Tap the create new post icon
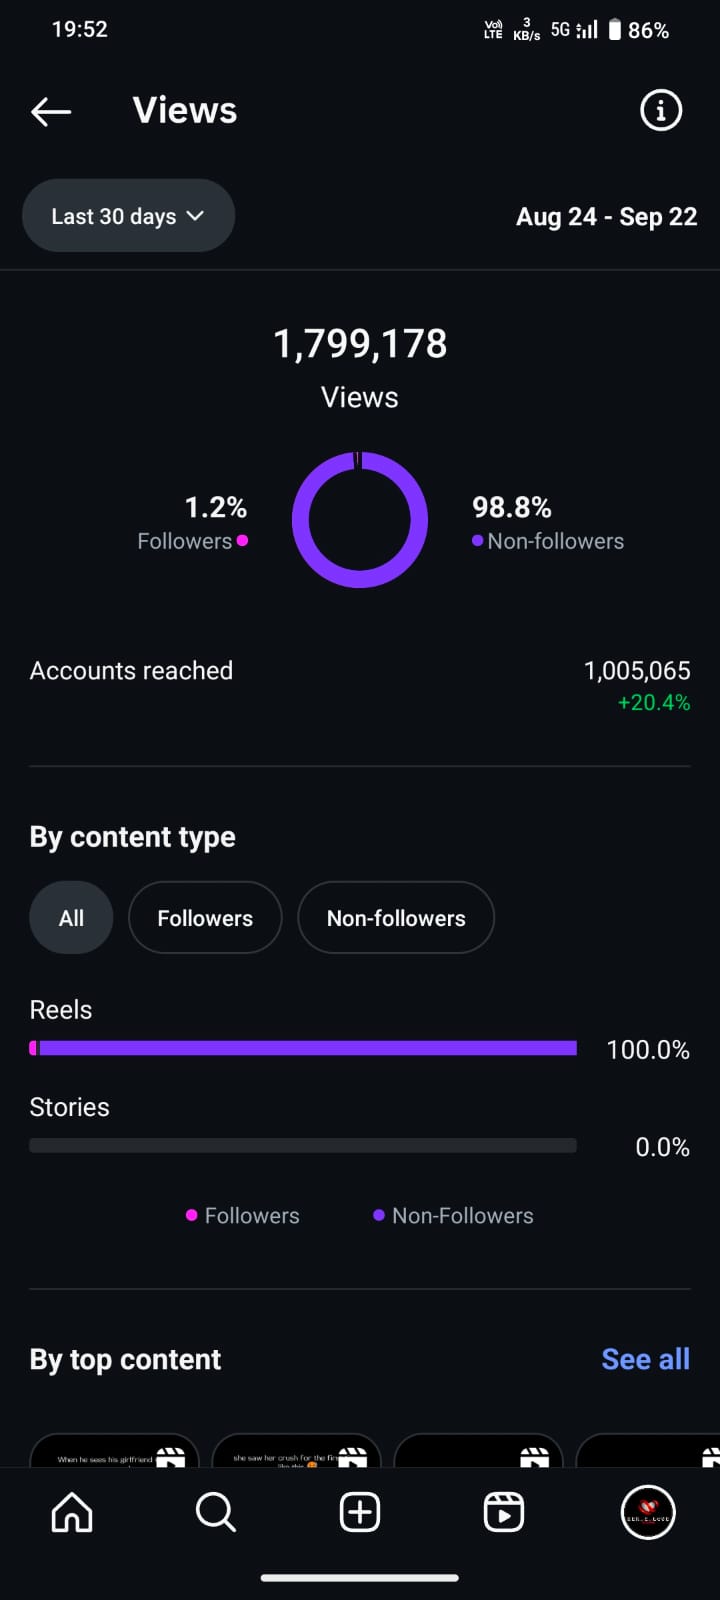This screenshot has width=720, height=1600. [x=360, y=1512]
